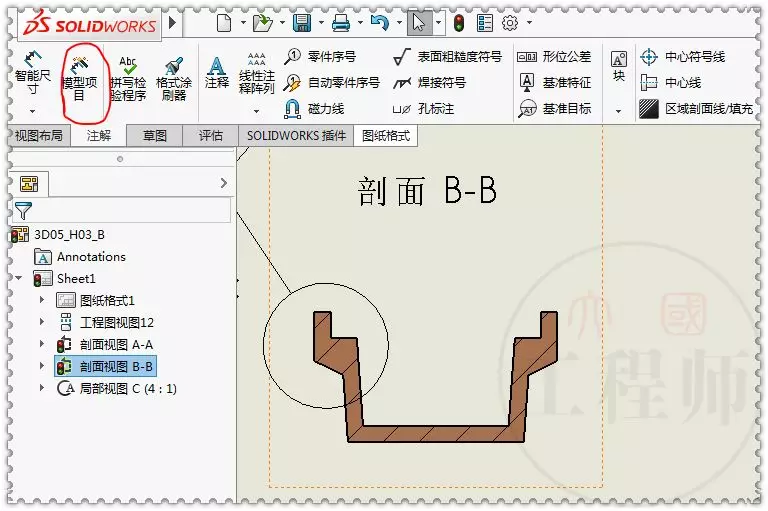Run the Spell Checker (拼写检验程序)
This screenshot has width=768, height=511.
point(128,78)
